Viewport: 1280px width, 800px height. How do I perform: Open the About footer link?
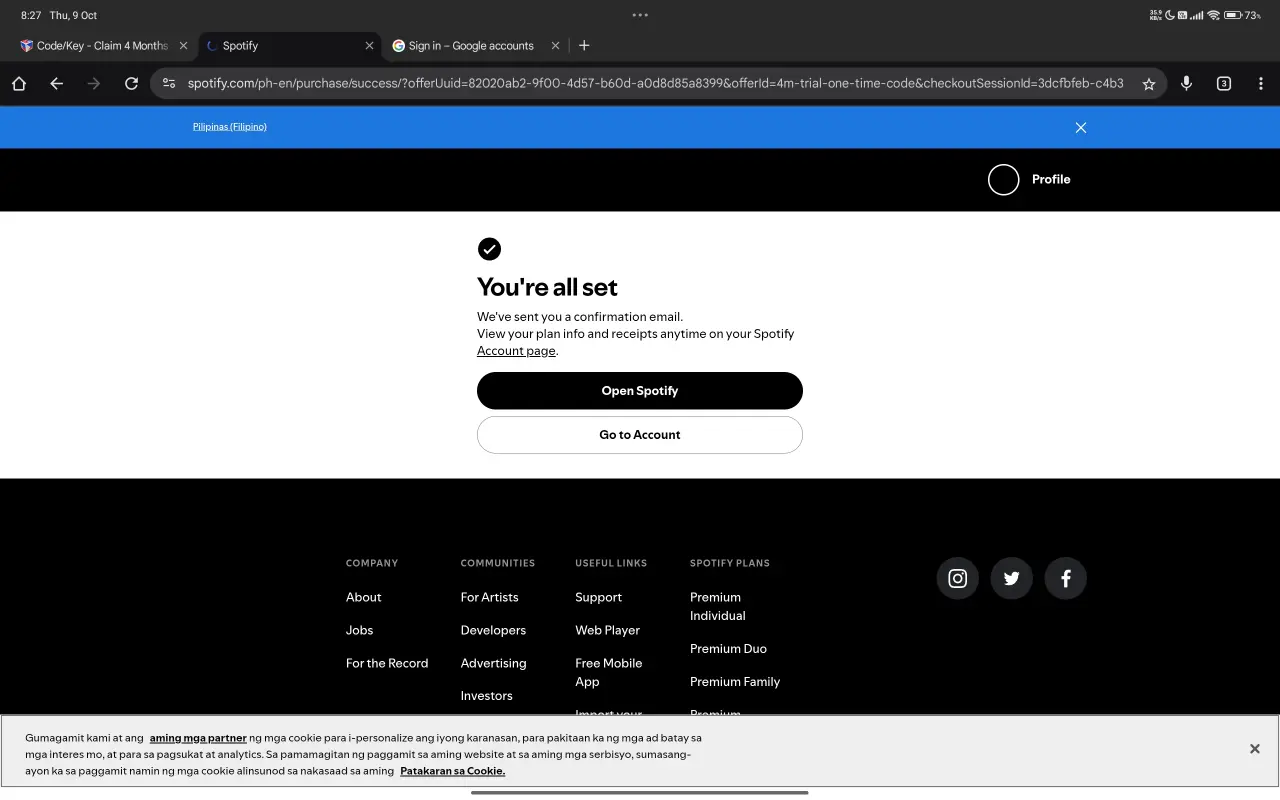pos(363,597)
